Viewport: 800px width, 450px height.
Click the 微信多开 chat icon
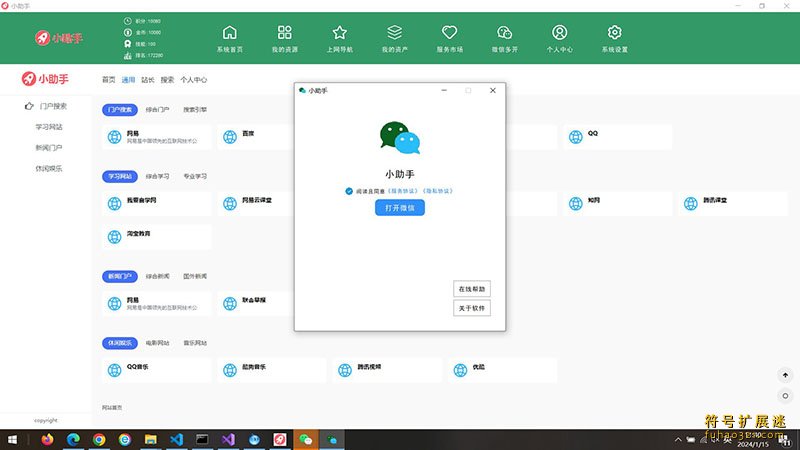tap(505, 33)
